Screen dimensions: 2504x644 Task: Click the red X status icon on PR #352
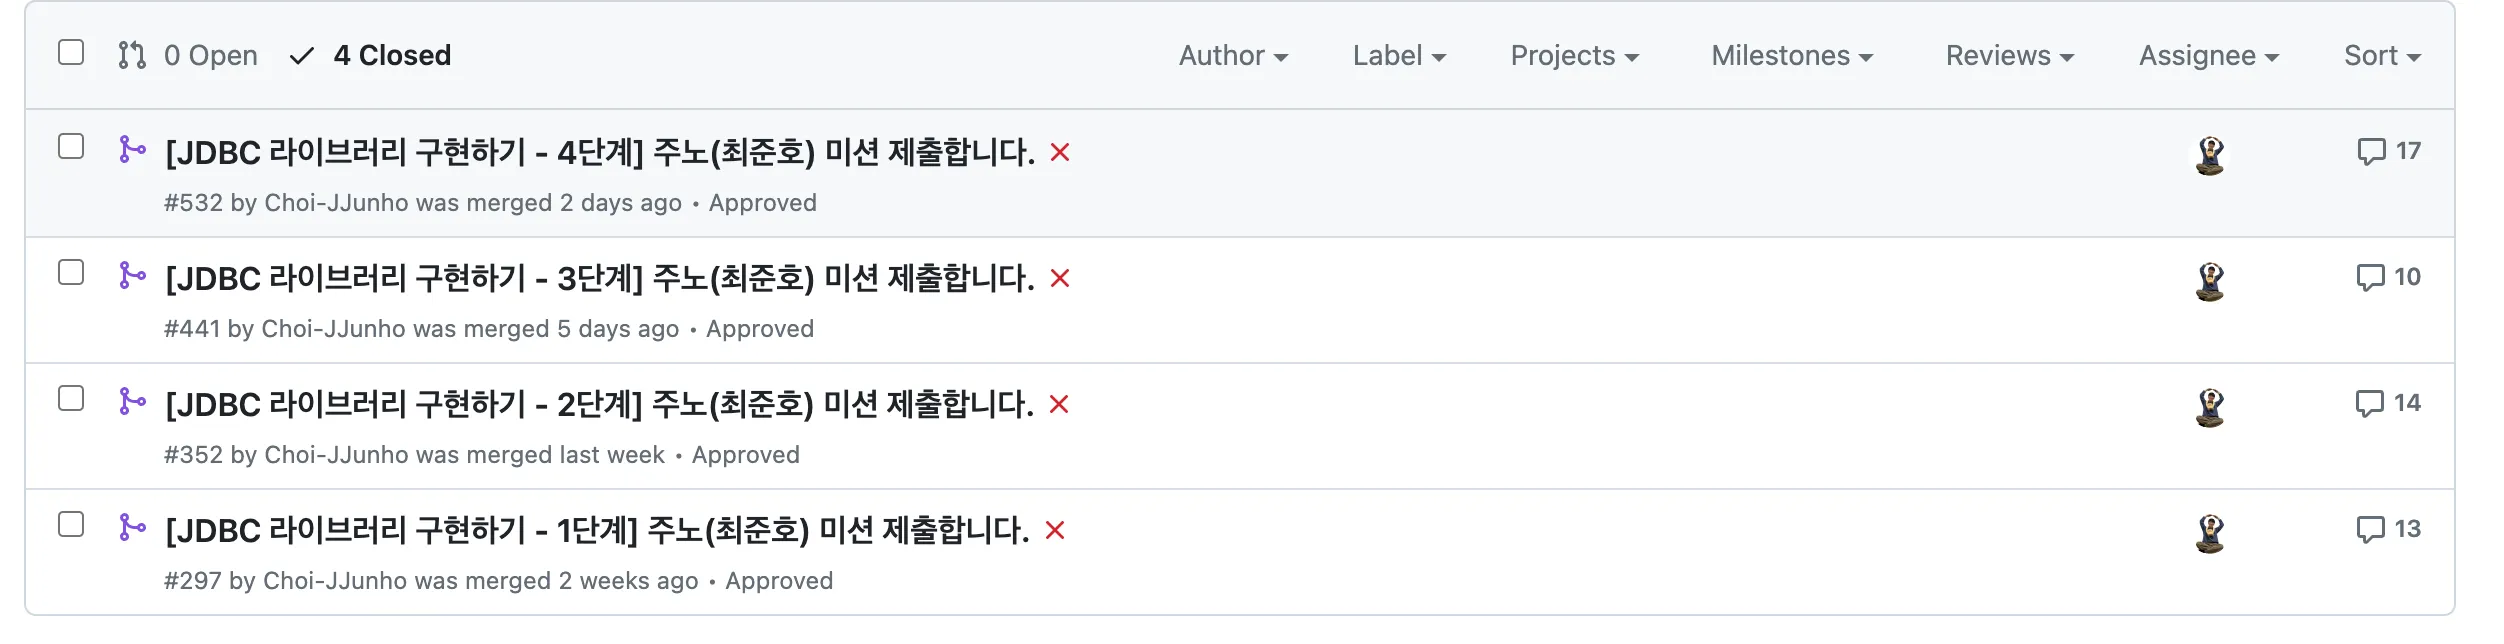pos(1059,405)
